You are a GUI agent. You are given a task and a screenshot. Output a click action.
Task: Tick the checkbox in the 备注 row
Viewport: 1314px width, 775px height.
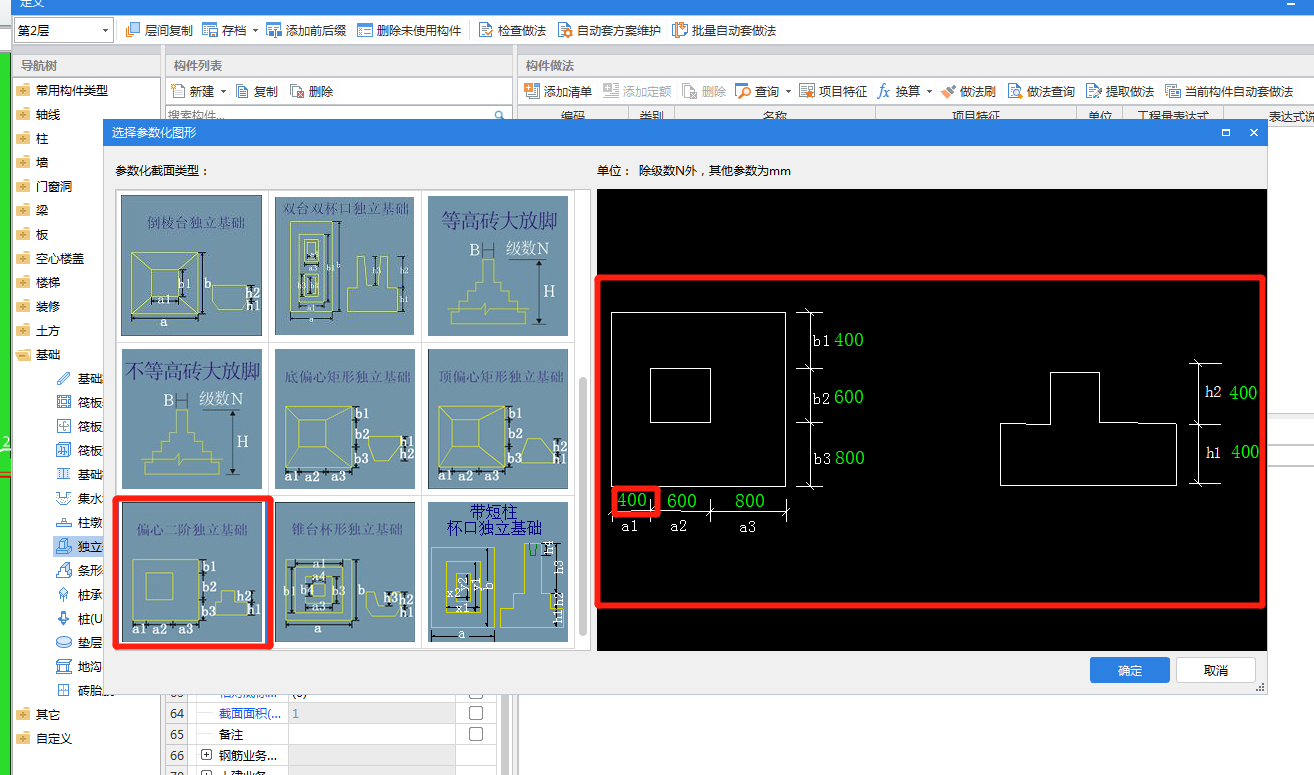point(476,734)
